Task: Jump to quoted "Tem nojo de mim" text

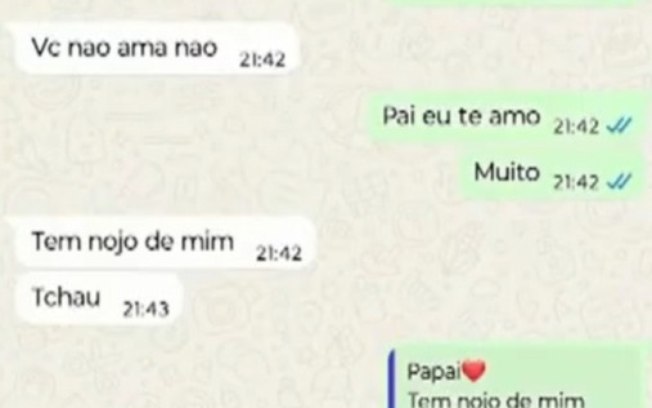Action: [x=496, y=400]
